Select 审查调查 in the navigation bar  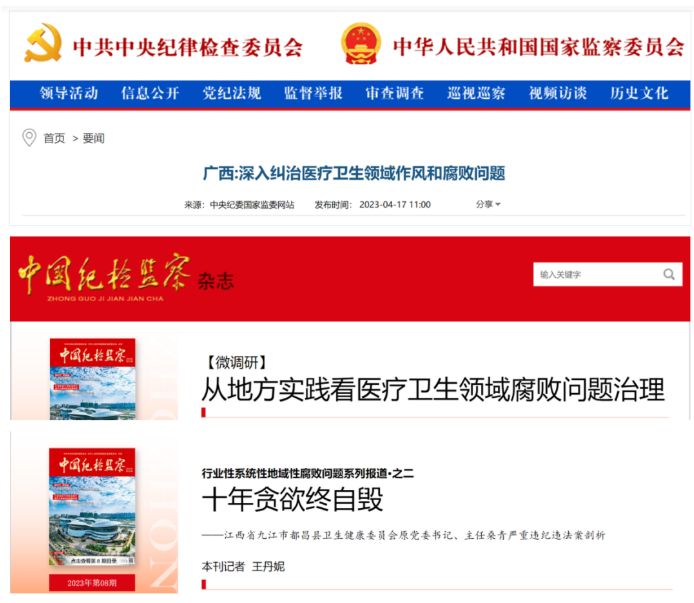tap(395, 93)
